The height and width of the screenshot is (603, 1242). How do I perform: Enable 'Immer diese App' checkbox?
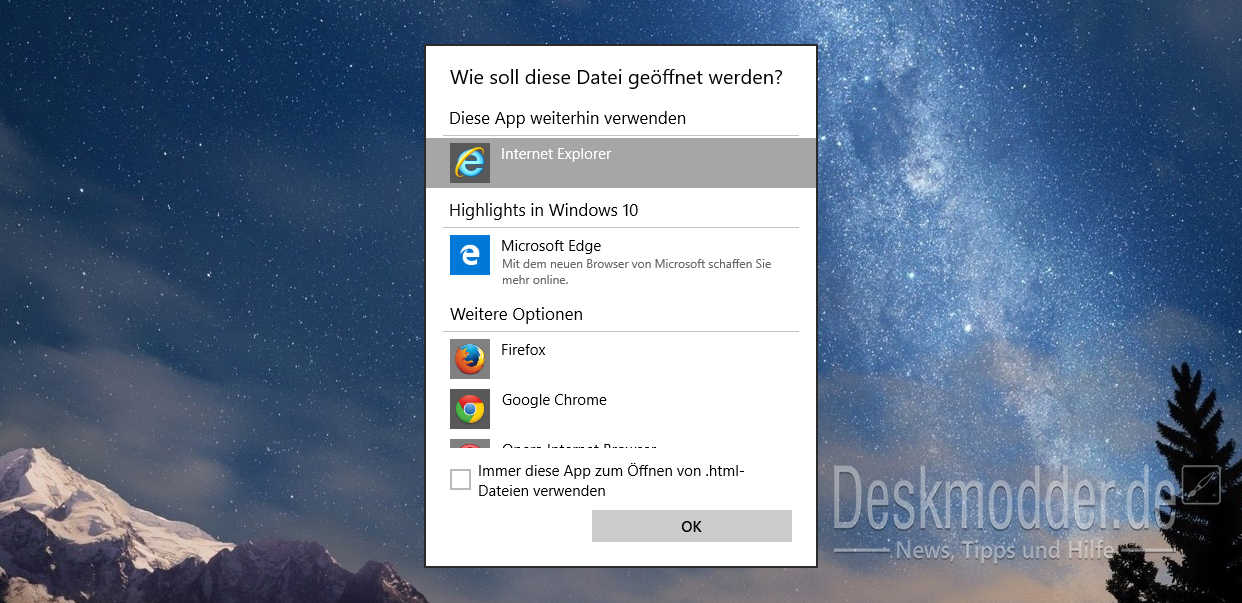click(x=460, y=480)
